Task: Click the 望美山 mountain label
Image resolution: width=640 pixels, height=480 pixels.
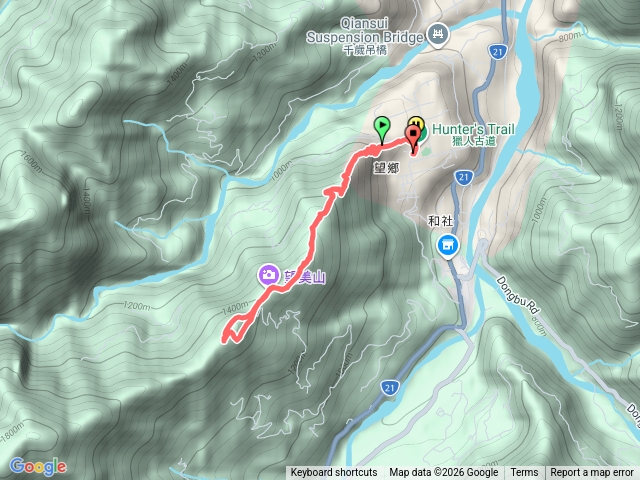Action: pos(304,278)
